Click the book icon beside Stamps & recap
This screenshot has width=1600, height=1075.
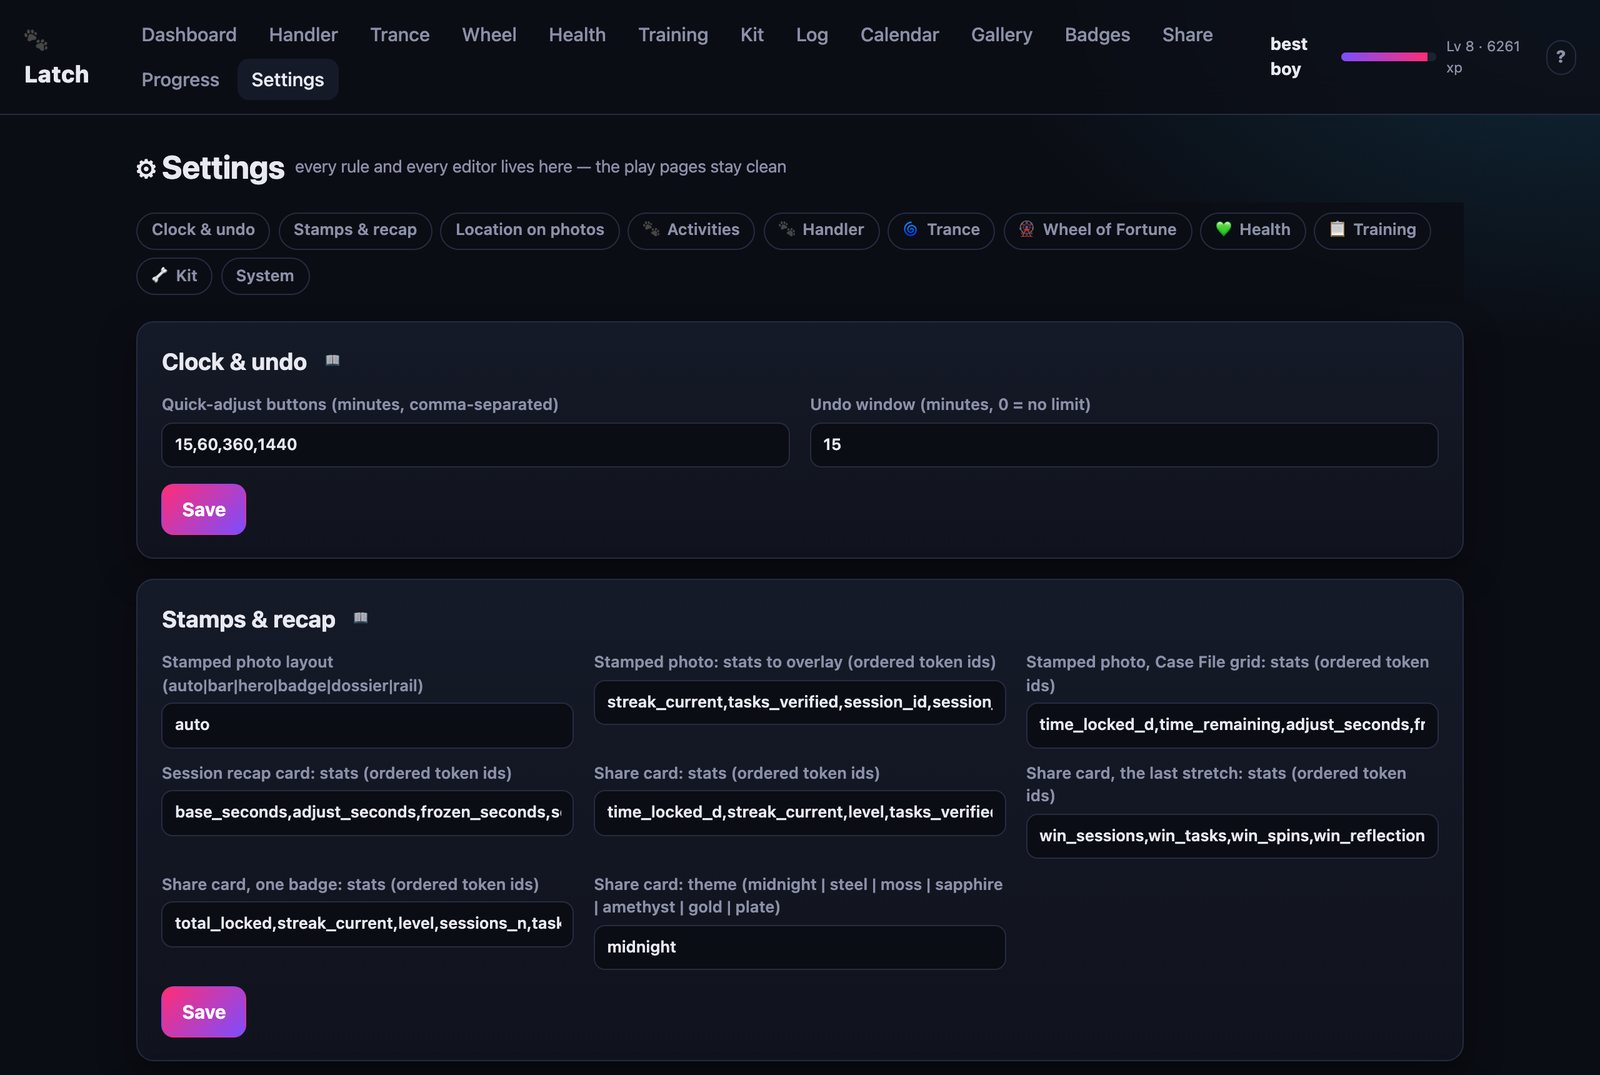point(361,618)
